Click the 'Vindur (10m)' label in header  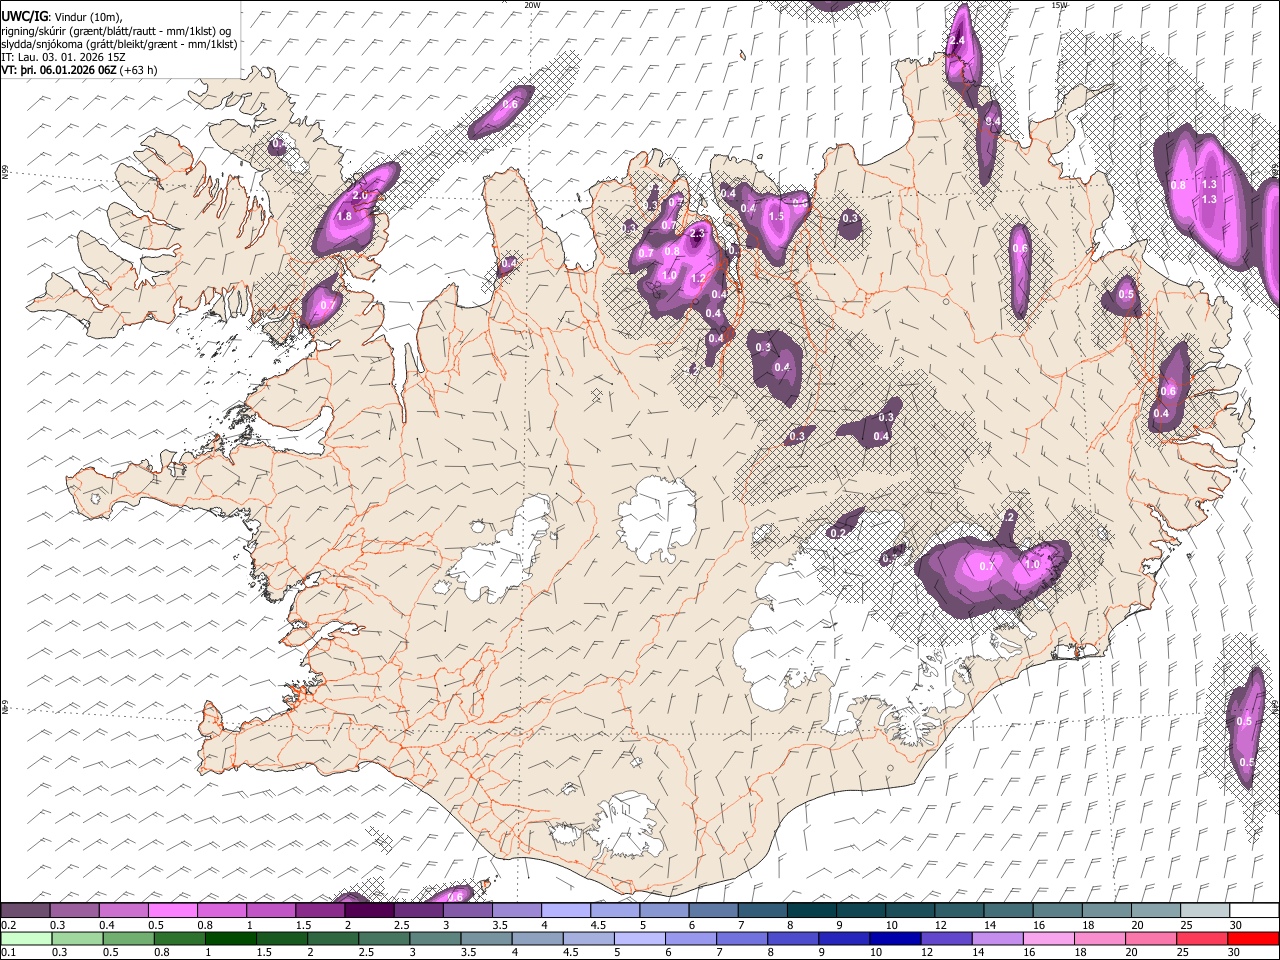pos(88,16)
